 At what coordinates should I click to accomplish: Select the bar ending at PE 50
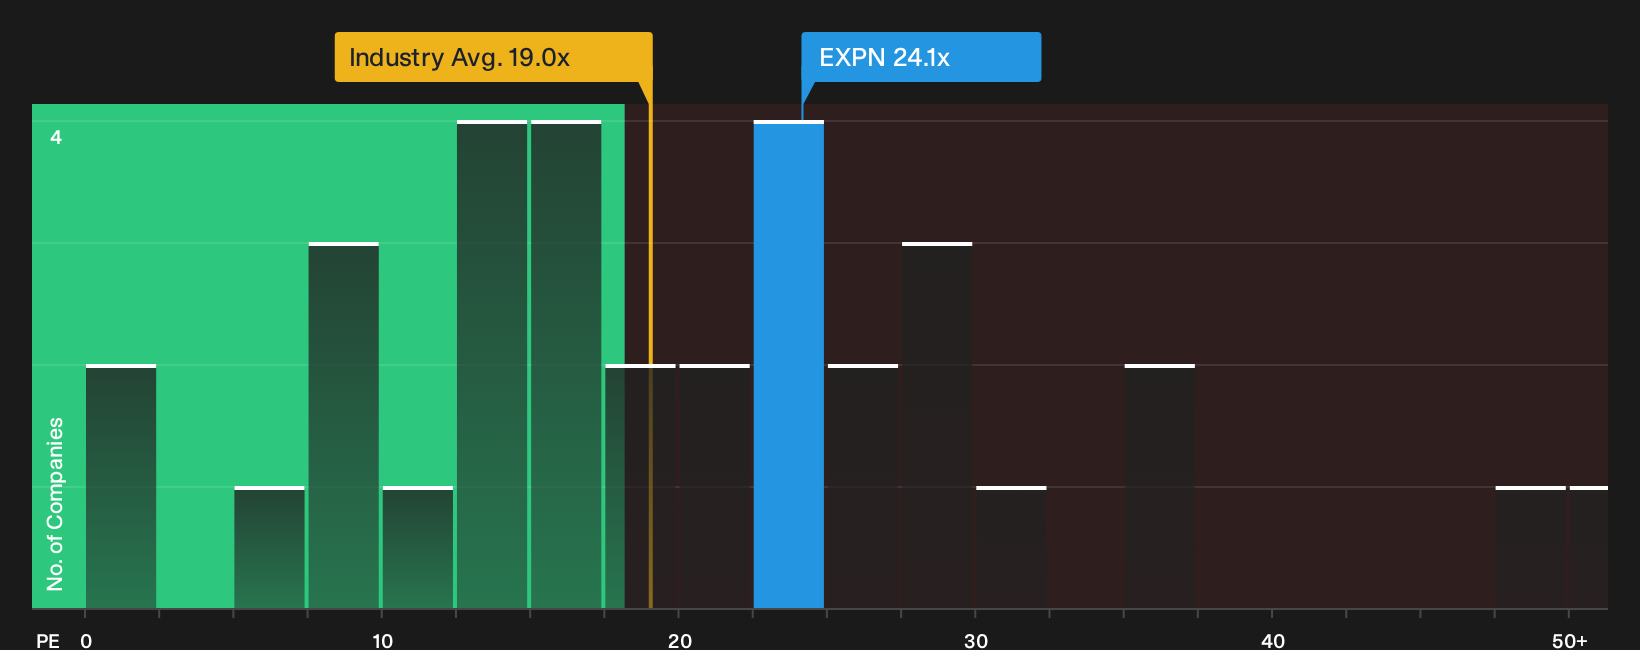coord(1530,548)
